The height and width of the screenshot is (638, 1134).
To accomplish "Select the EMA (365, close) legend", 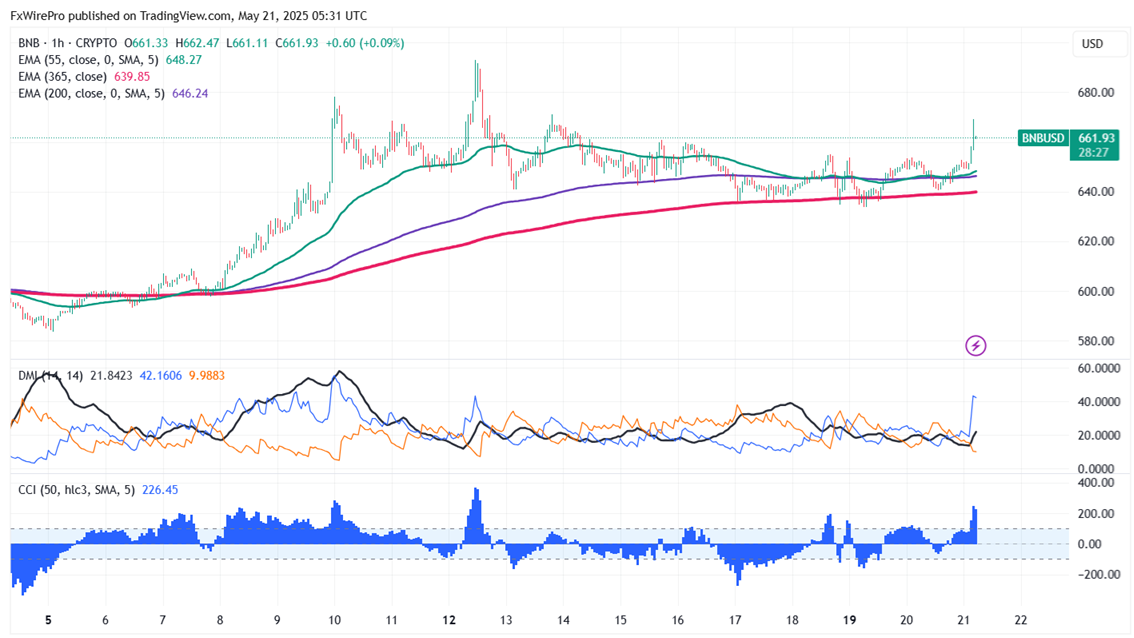I will point(62,77).
